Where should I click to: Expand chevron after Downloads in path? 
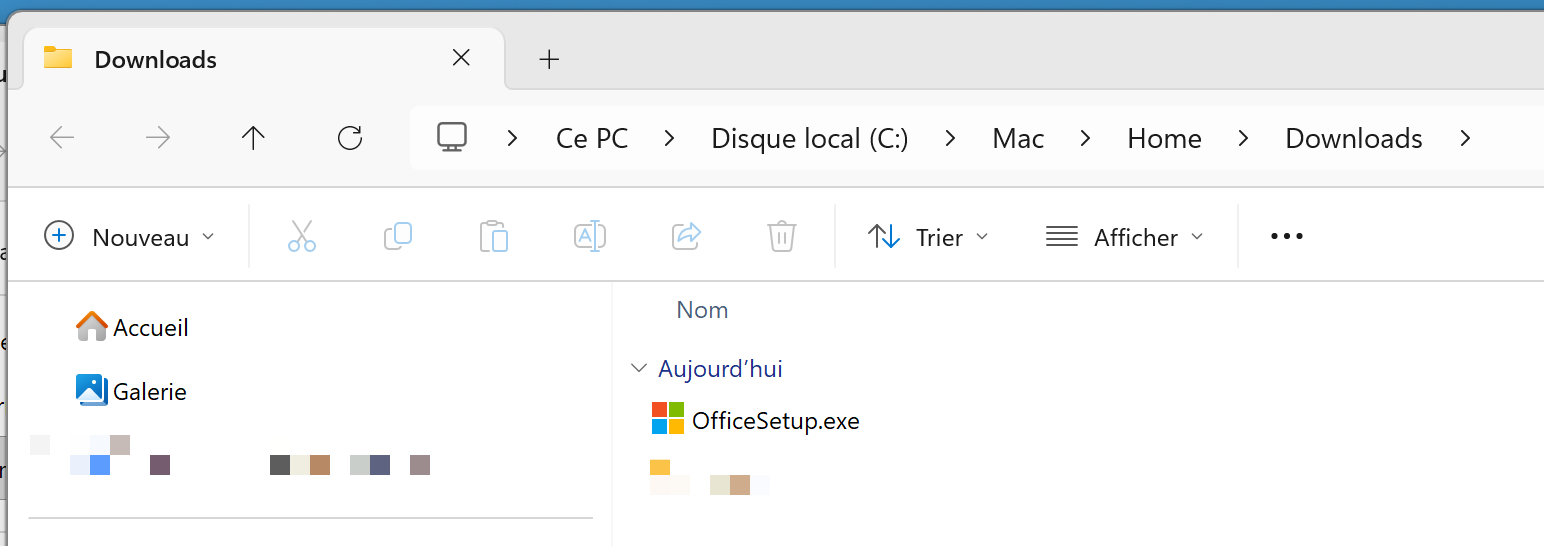[1465, 138]
